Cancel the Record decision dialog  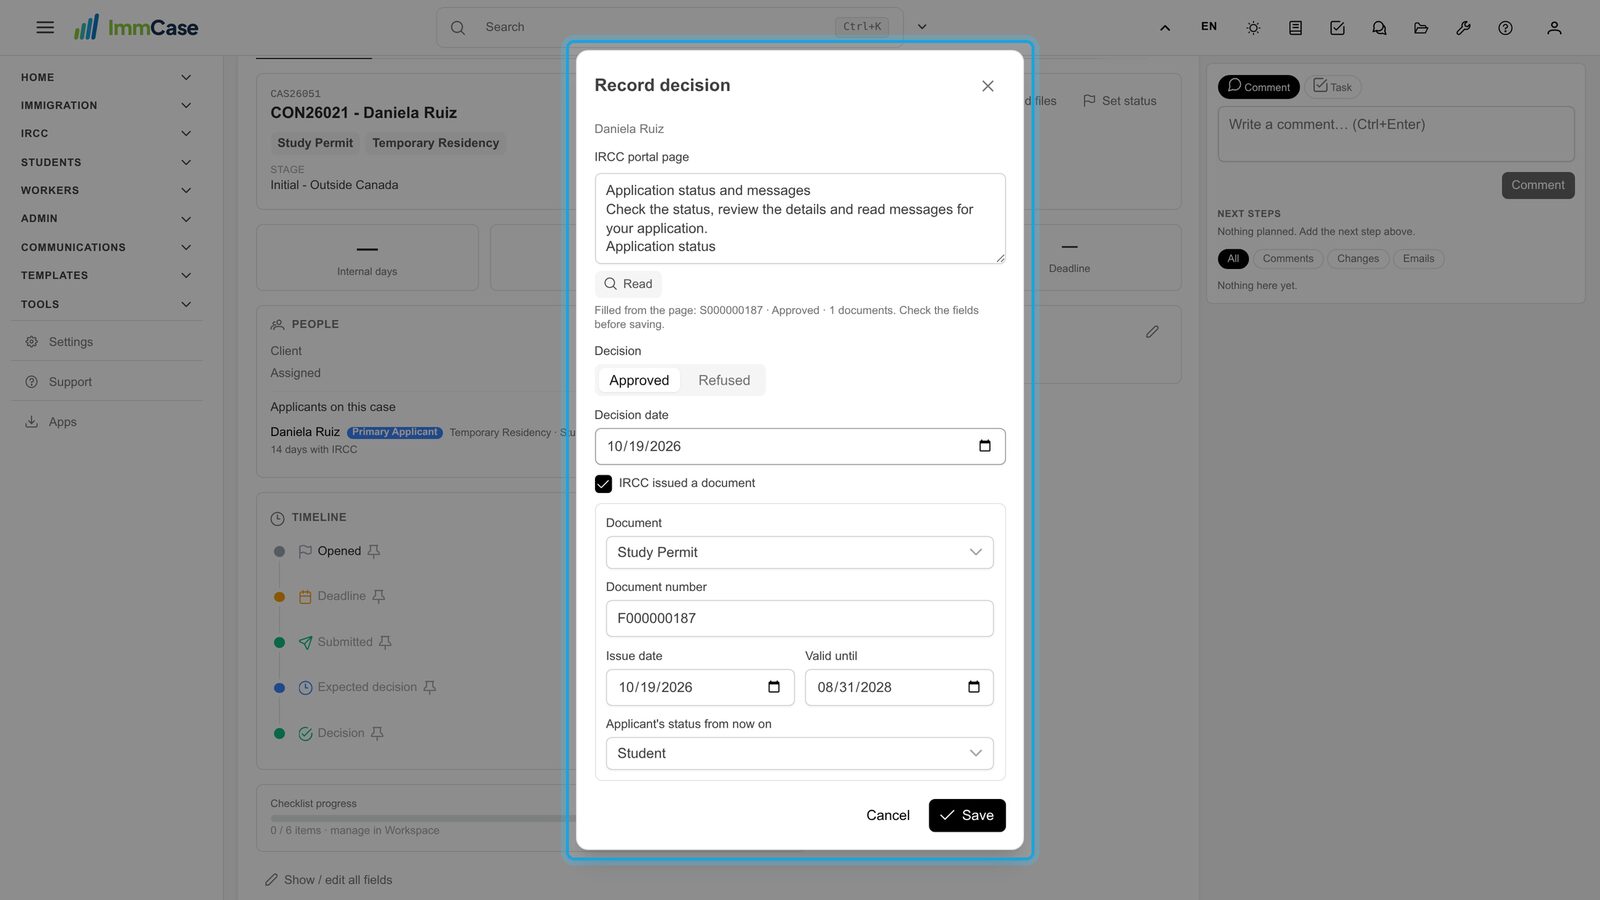point(888,815)
